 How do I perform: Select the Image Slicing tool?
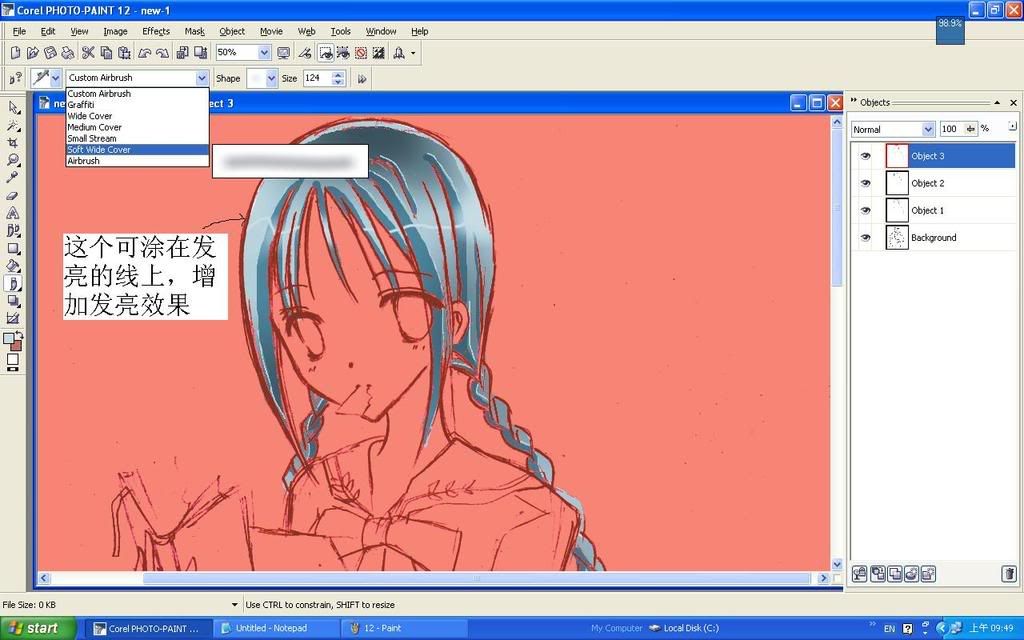coord(13,319)
